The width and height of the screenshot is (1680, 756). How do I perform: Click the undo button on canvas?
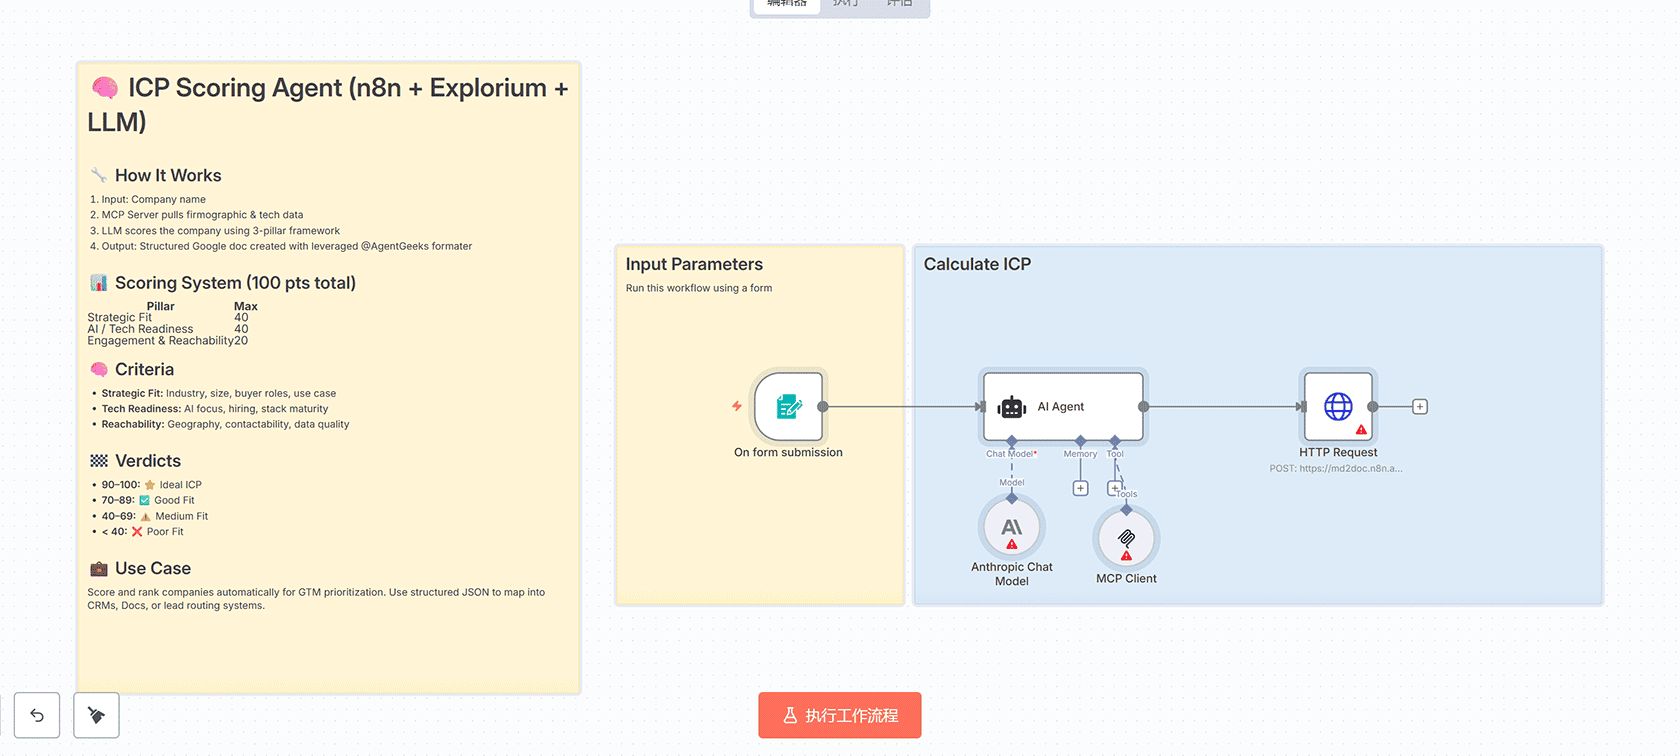[x=37, y=715]
